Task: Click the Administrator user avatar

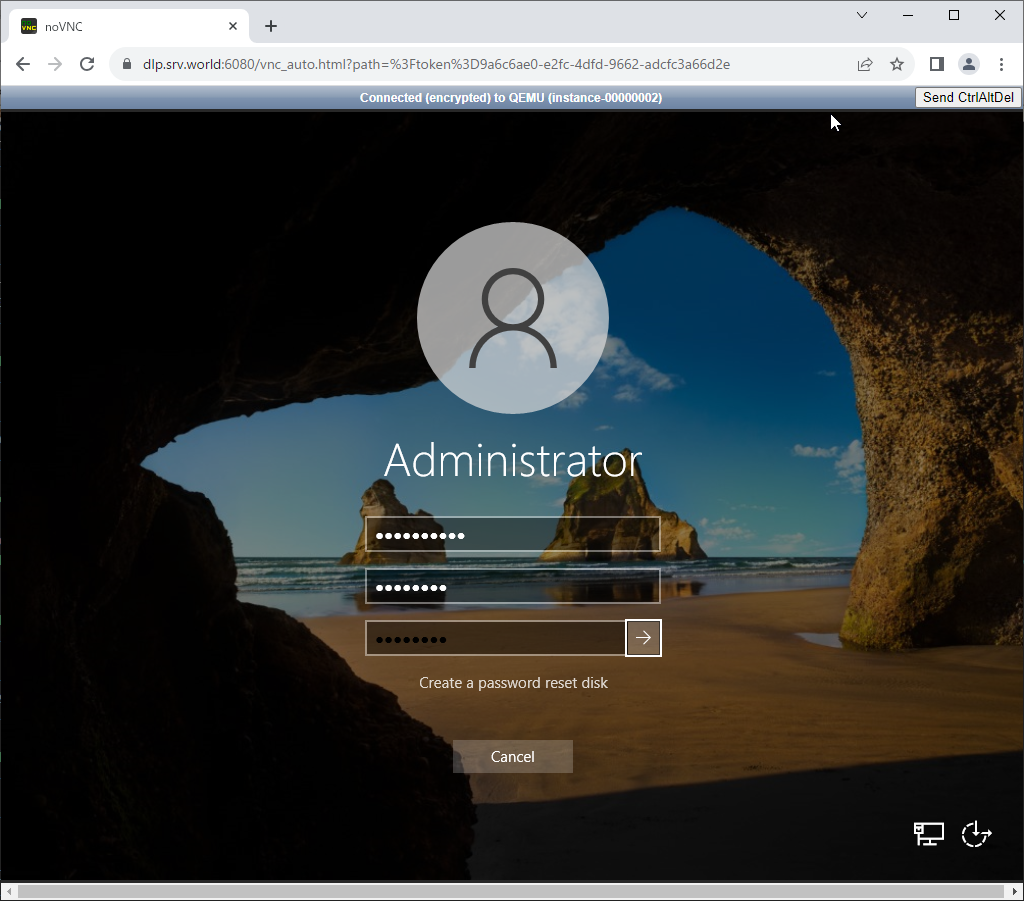Action: point(512,318)
